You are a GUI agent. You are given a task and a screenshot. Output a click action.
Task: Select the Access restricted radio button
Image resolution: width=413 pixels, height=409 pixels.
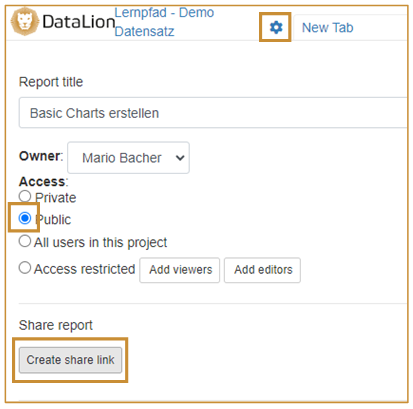click(25, 268)
